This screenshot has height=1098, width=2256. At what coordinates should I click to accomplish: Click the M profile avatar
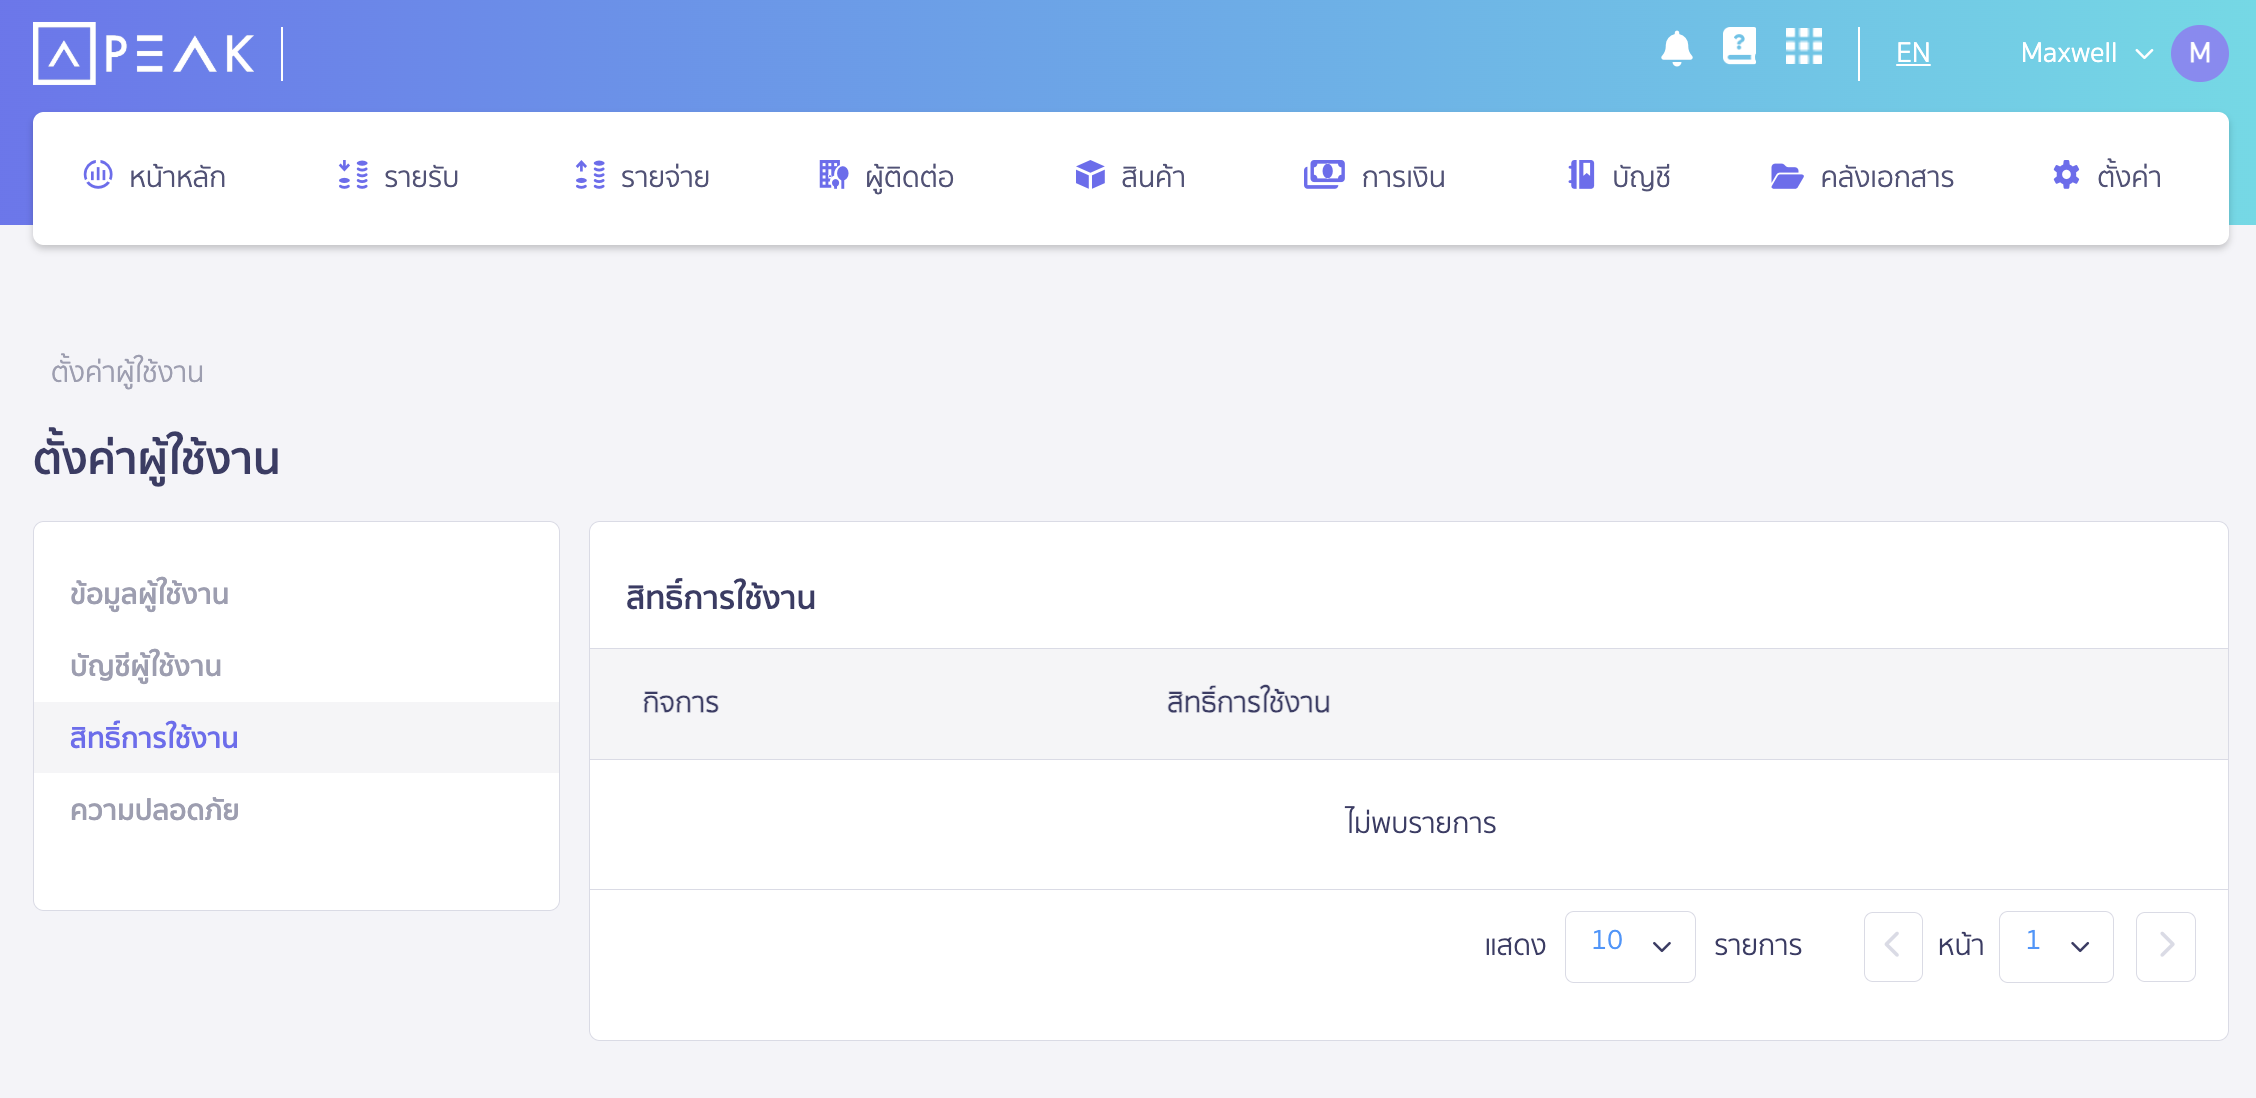(2199, 53)
